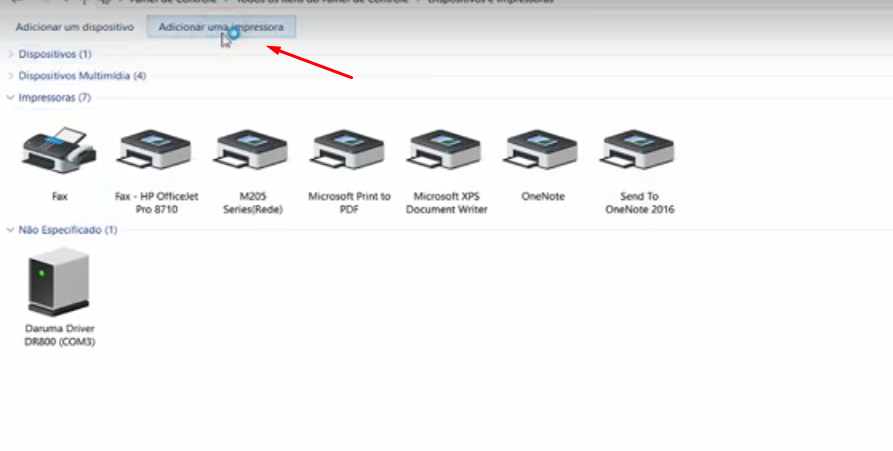
Task: Select Send To OneNote 2016 printer icon
Action: (x=639, y=149)
